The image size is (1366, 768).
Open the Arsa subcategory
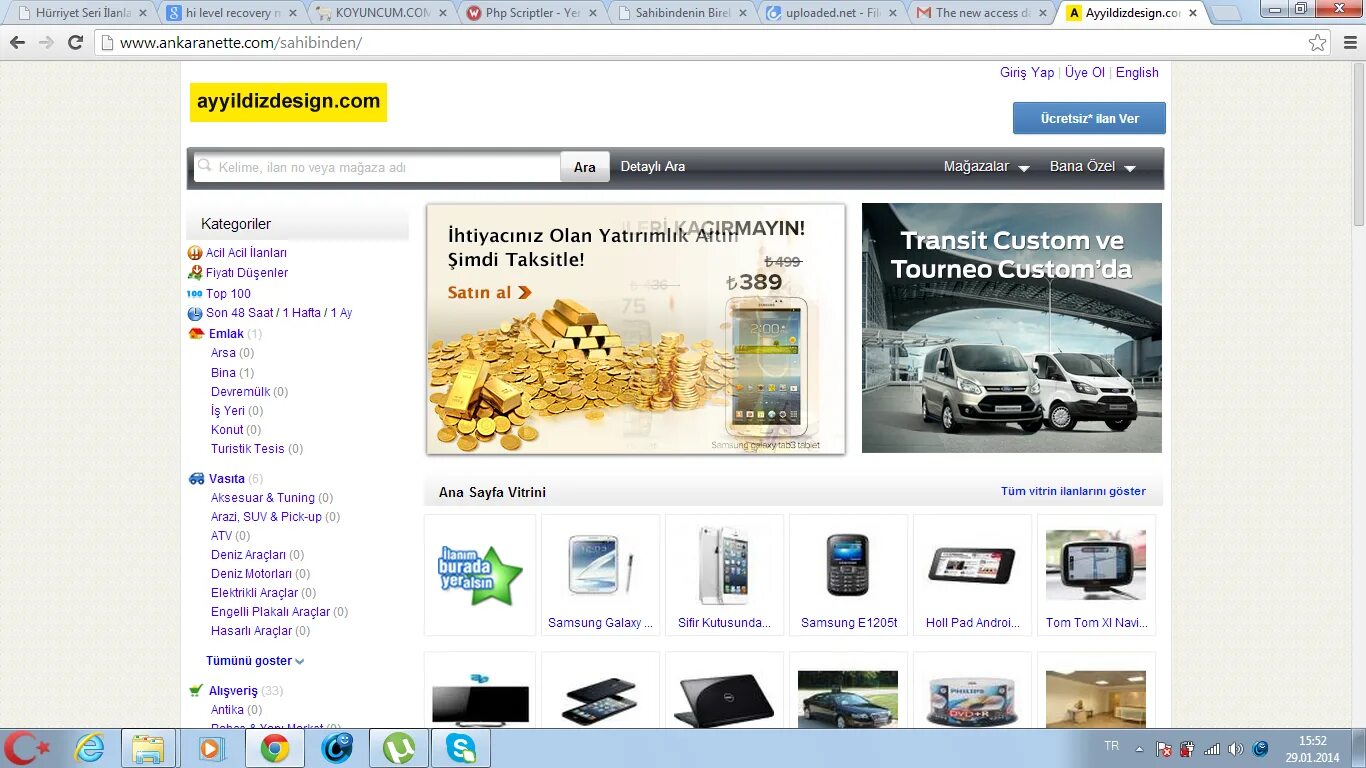(223, 353)
